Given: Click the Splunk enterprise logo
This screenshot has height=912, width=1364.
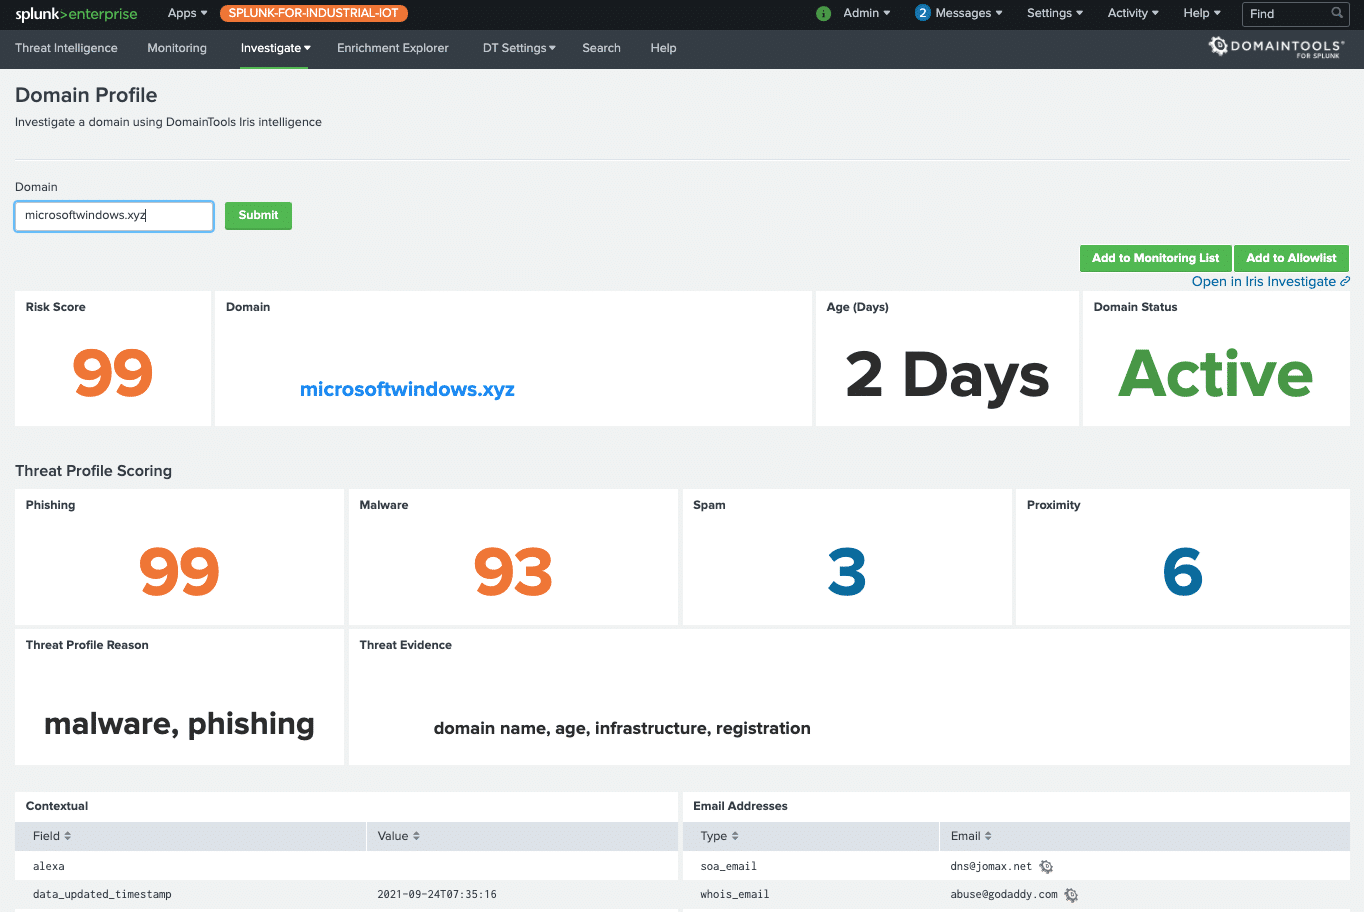Looking at the screenshot, I should tap(76, 14).
